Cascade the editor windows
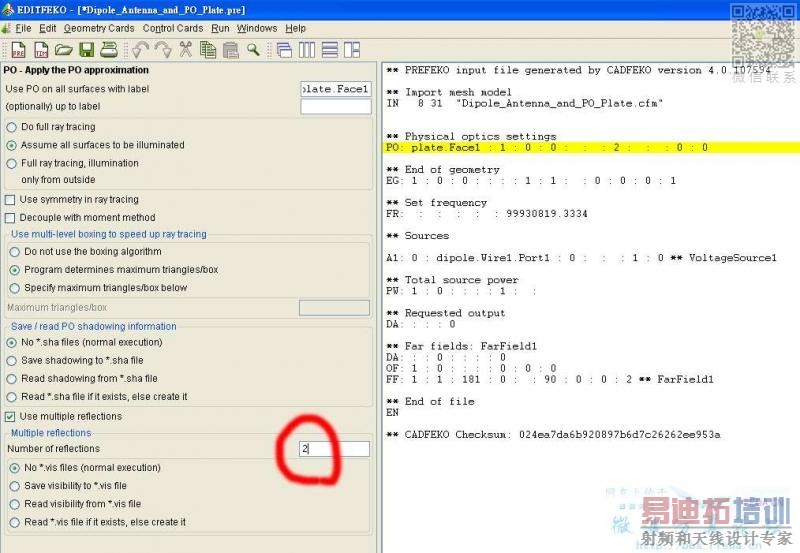Image resolution: width=800 pixels, height=553 pixels. click(x=284, y=50)
